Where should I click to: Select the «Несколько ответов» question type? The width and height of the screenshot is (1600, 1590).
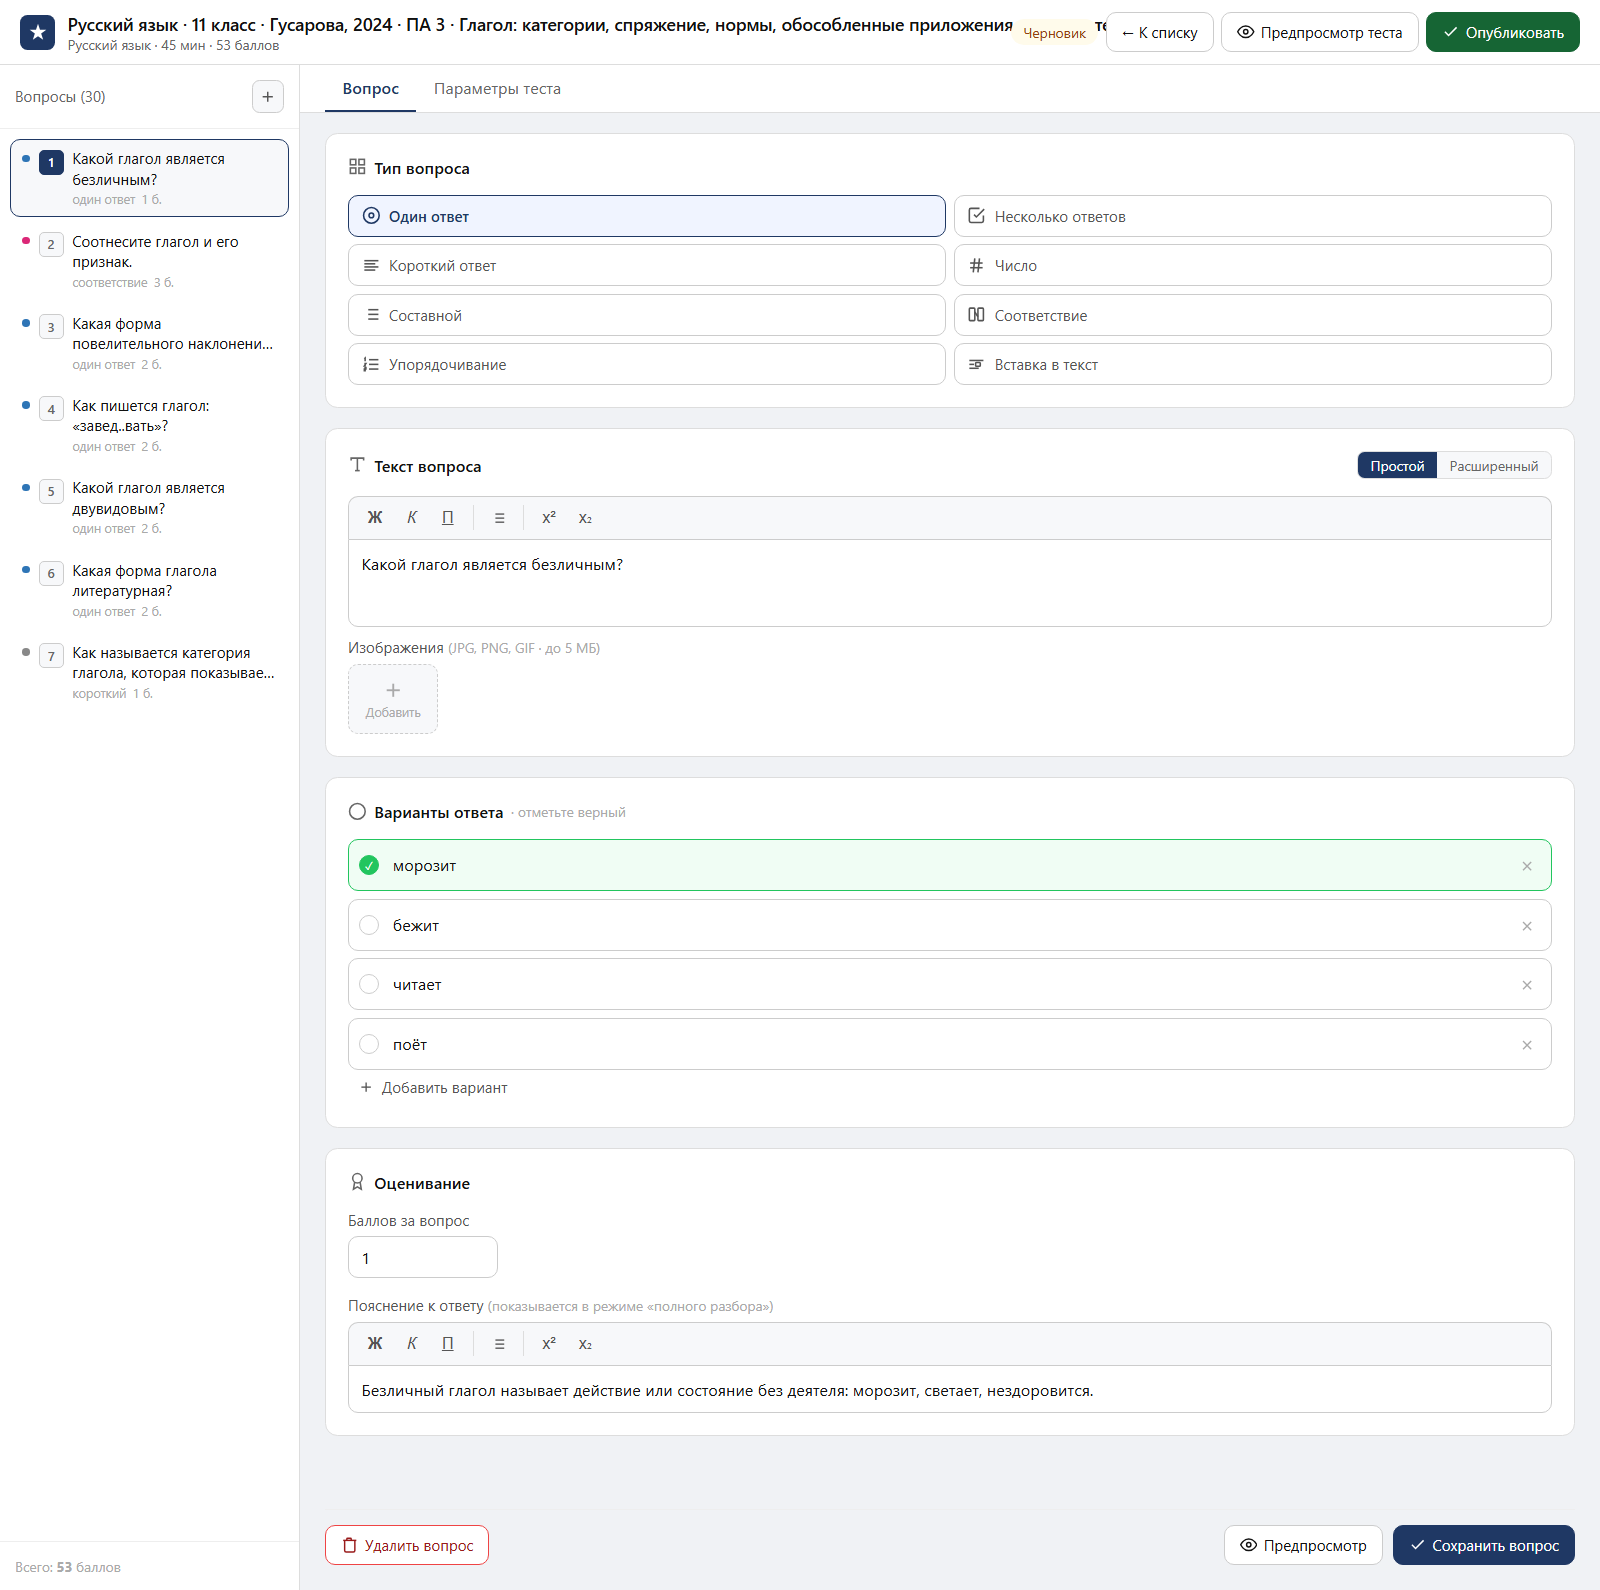(1252, 216)
